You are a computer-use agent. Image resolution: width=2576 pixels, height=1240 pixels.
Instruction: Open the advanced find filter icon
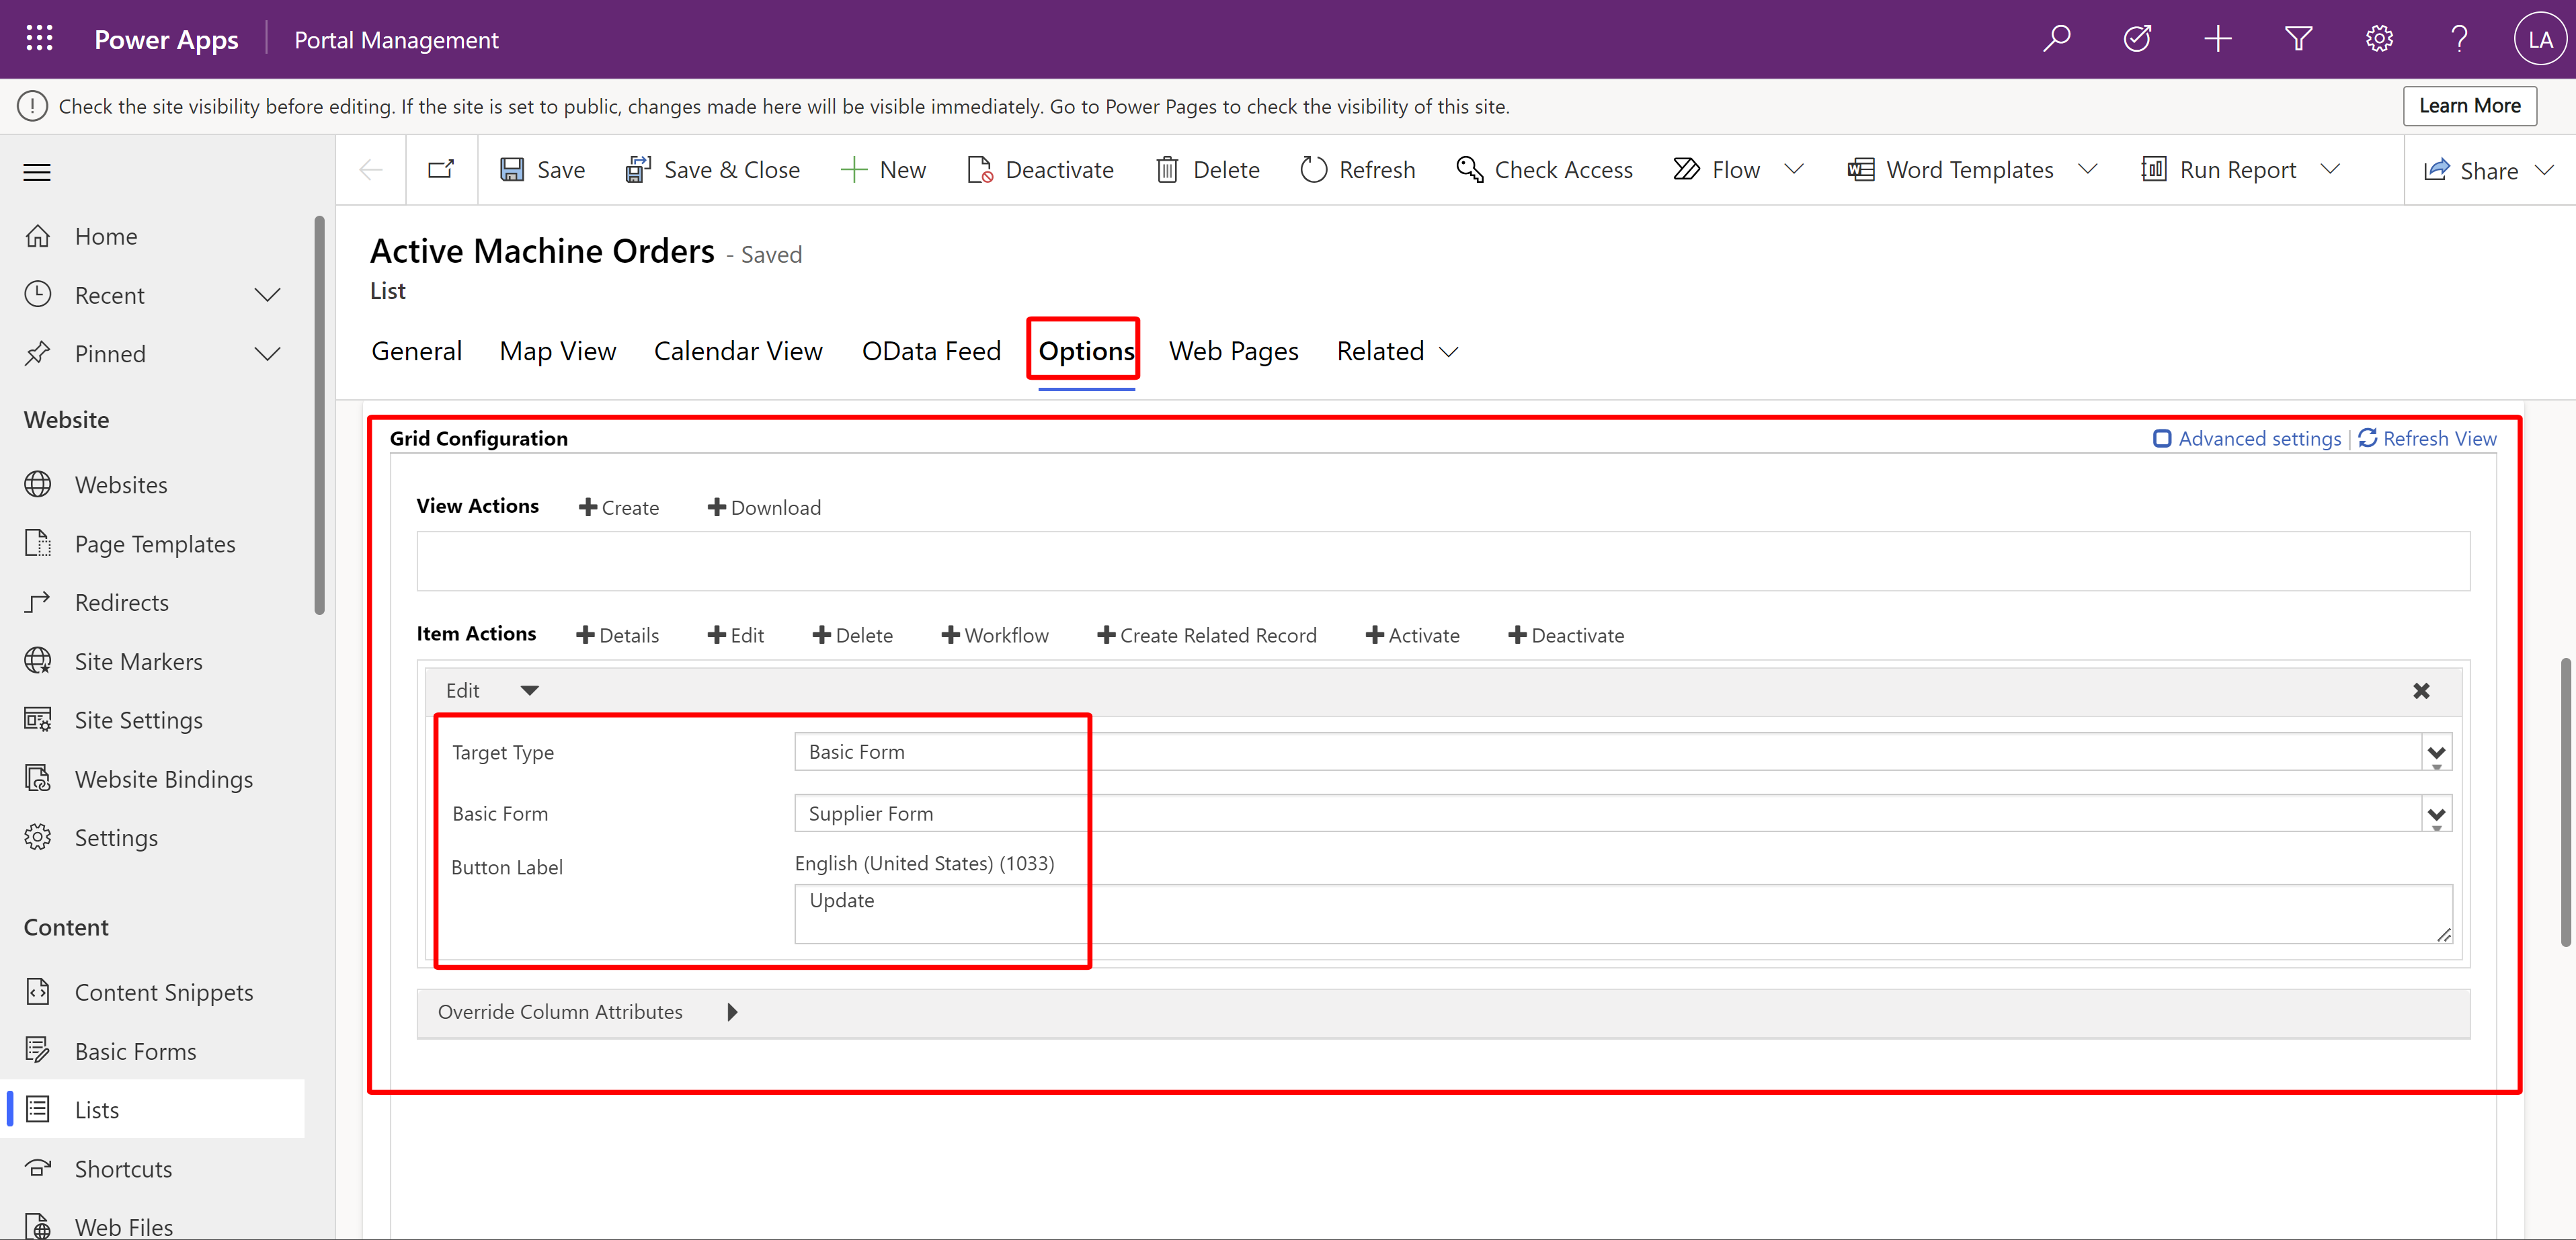2298,39
